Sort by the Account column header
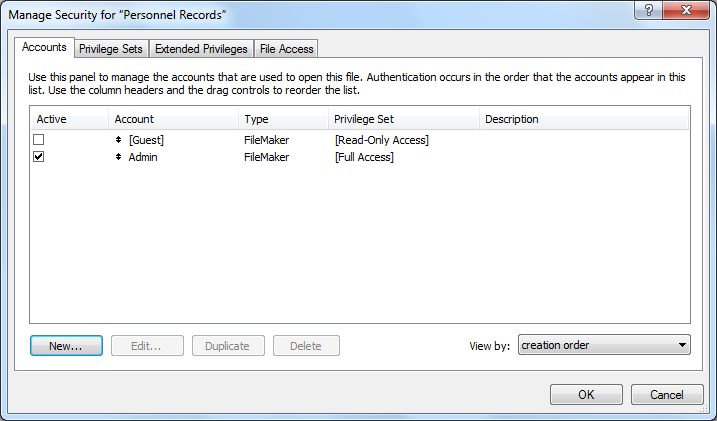 pyautogui.click(x=134, y=119)
